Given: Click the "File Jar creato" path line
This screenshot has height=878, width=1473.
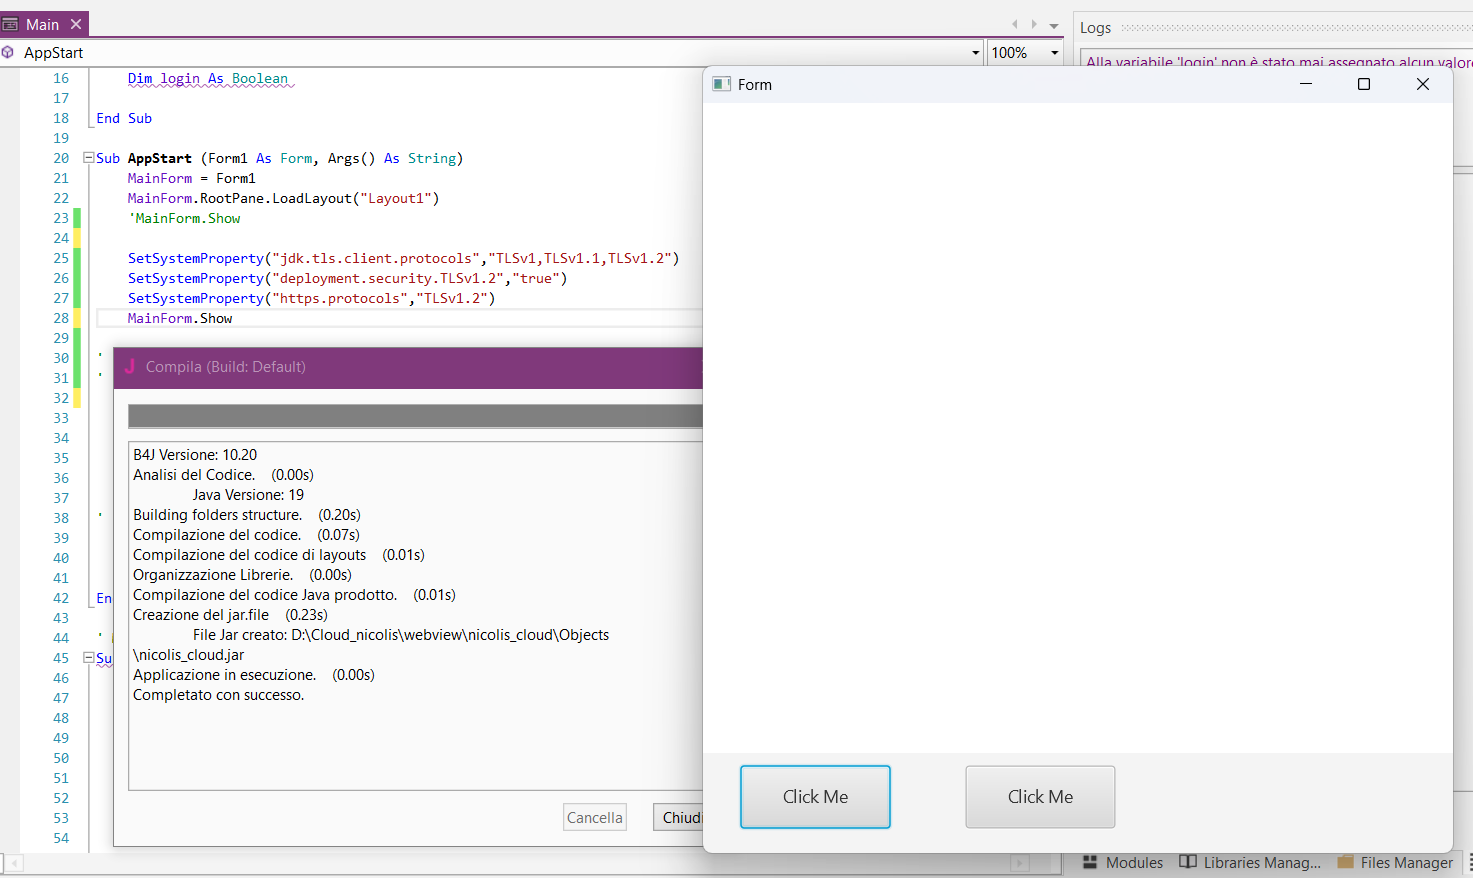Looking at the screenshot, I should point(401,635).
